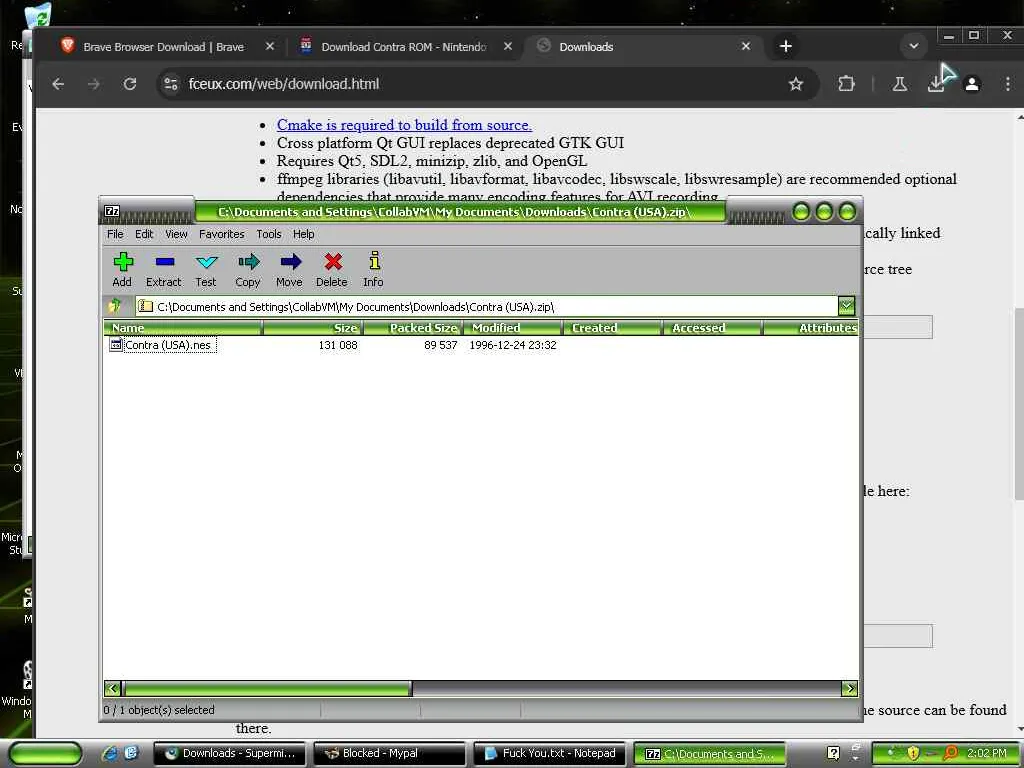Screen dimensions: 1024x768
Task: Switch to Blocked - Mypal taskbar button
Action: click(x=390, y=754)
